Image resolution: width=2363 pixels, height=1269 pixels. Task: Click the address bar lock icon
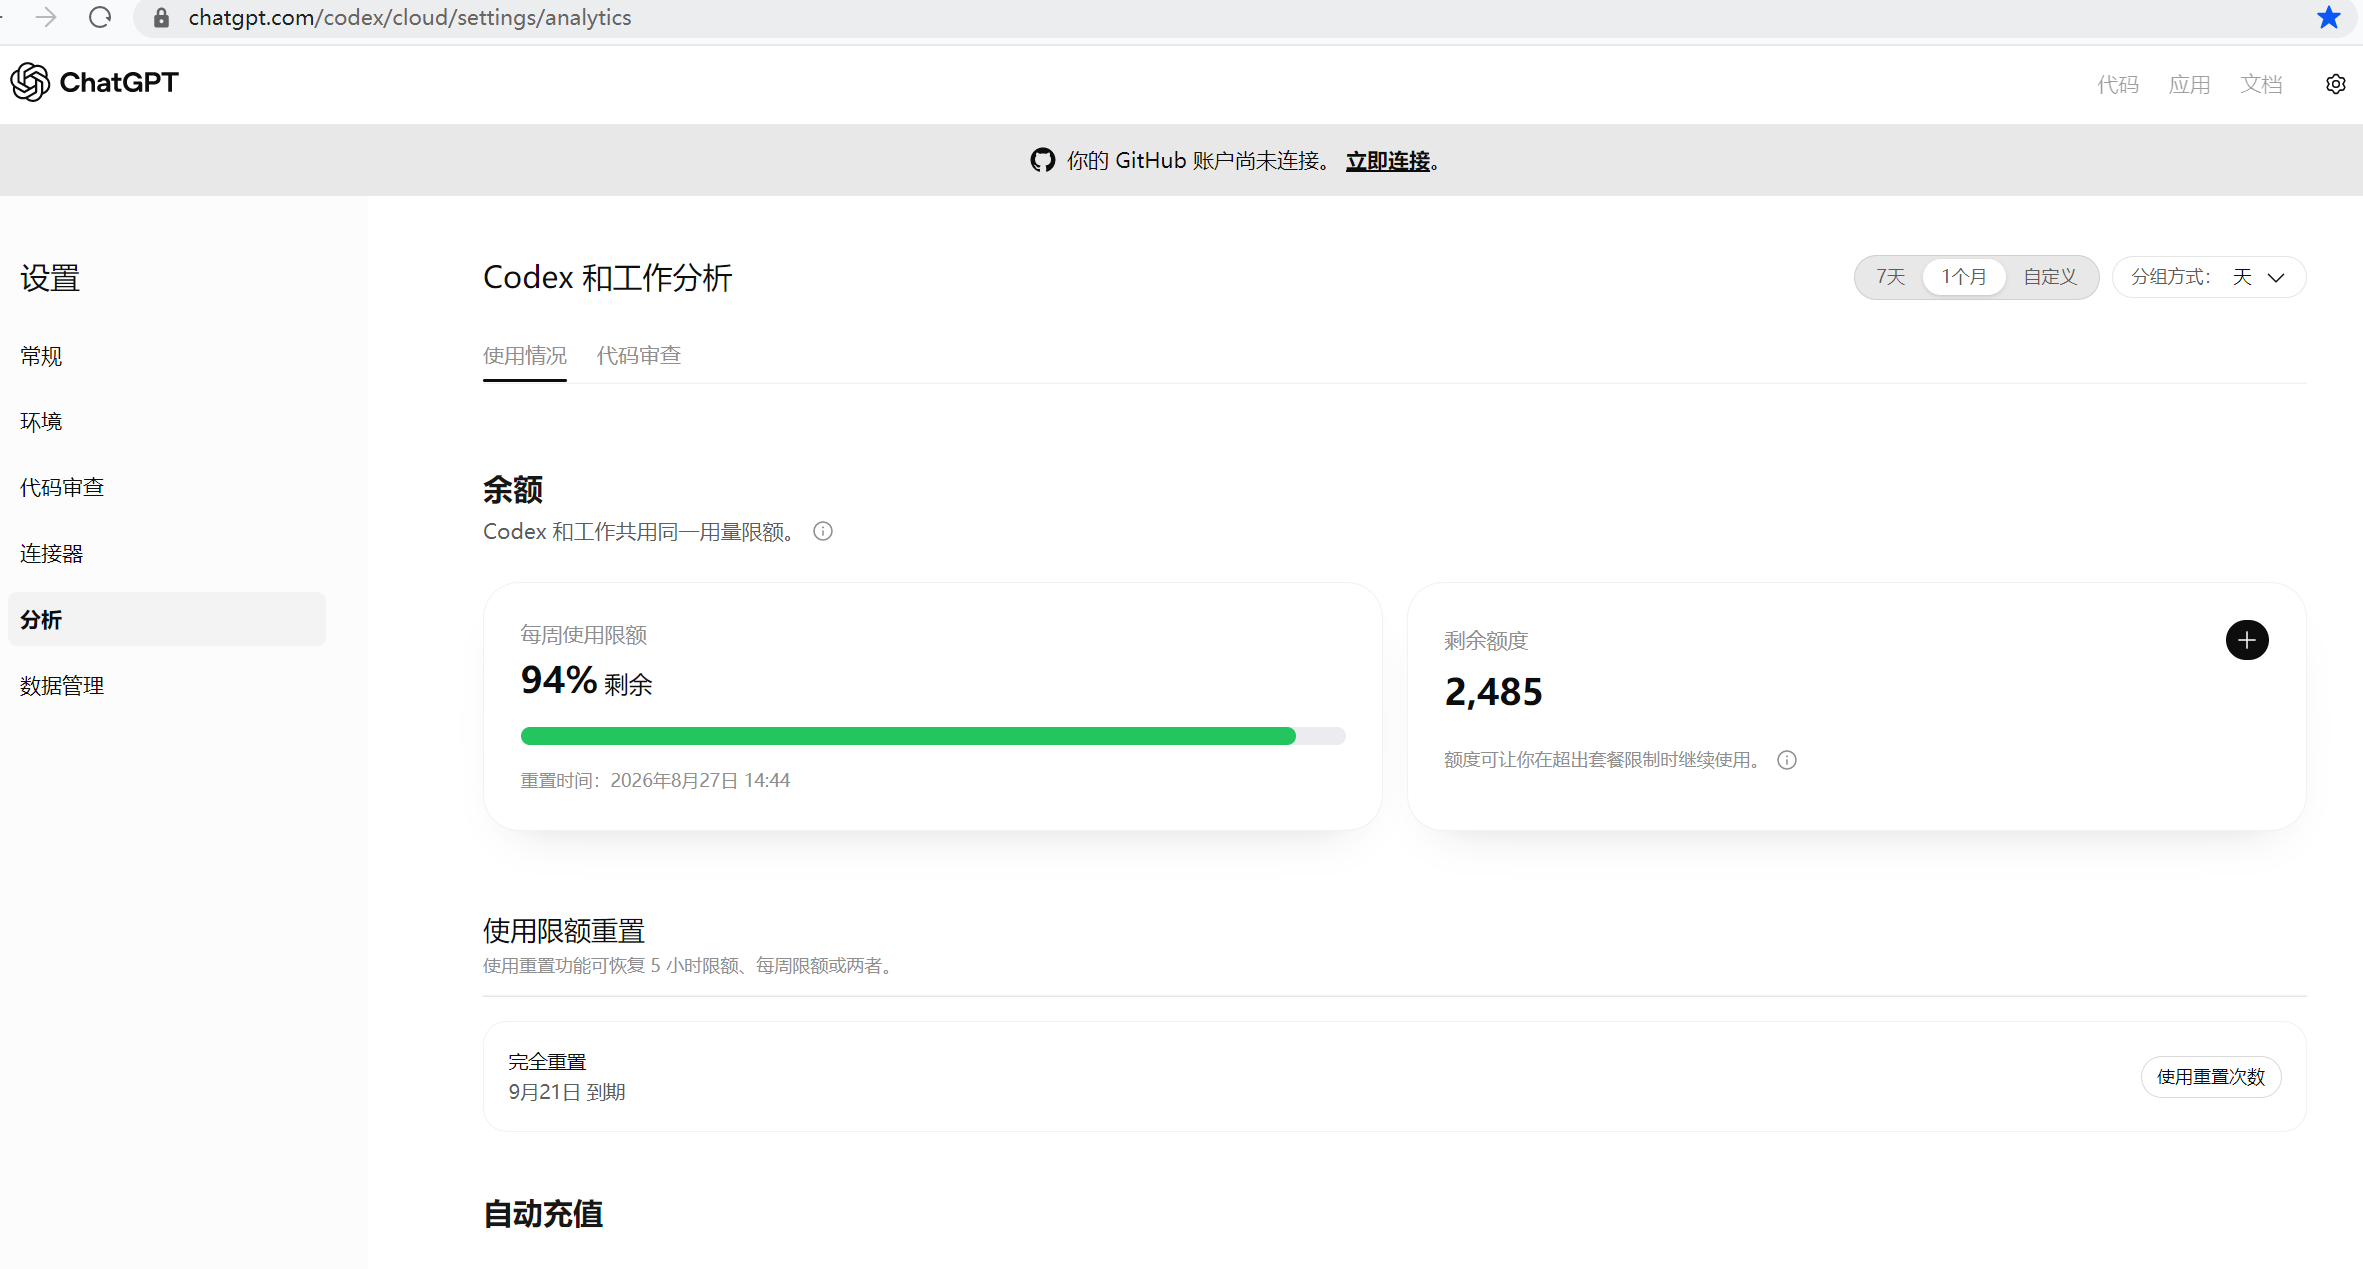coord(161,18)
